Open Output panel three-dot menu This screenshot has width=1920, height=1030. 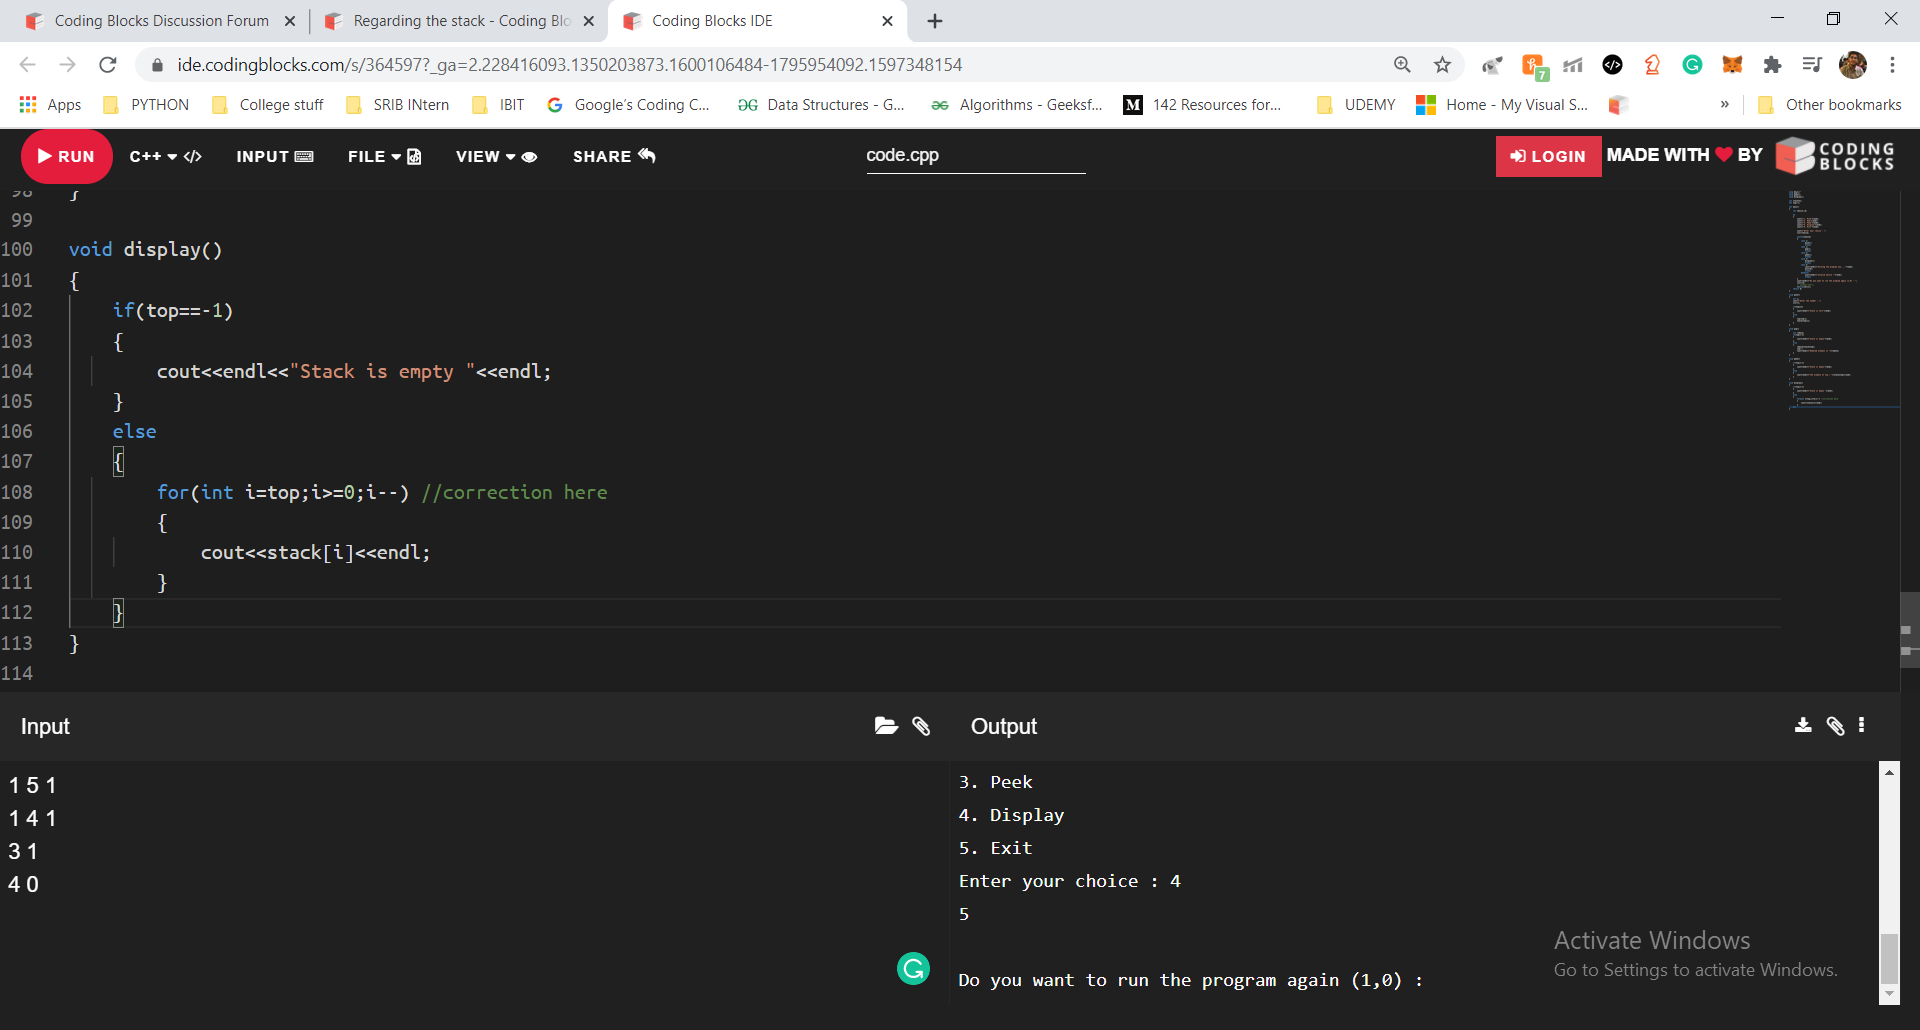[x=1861, y=726]
